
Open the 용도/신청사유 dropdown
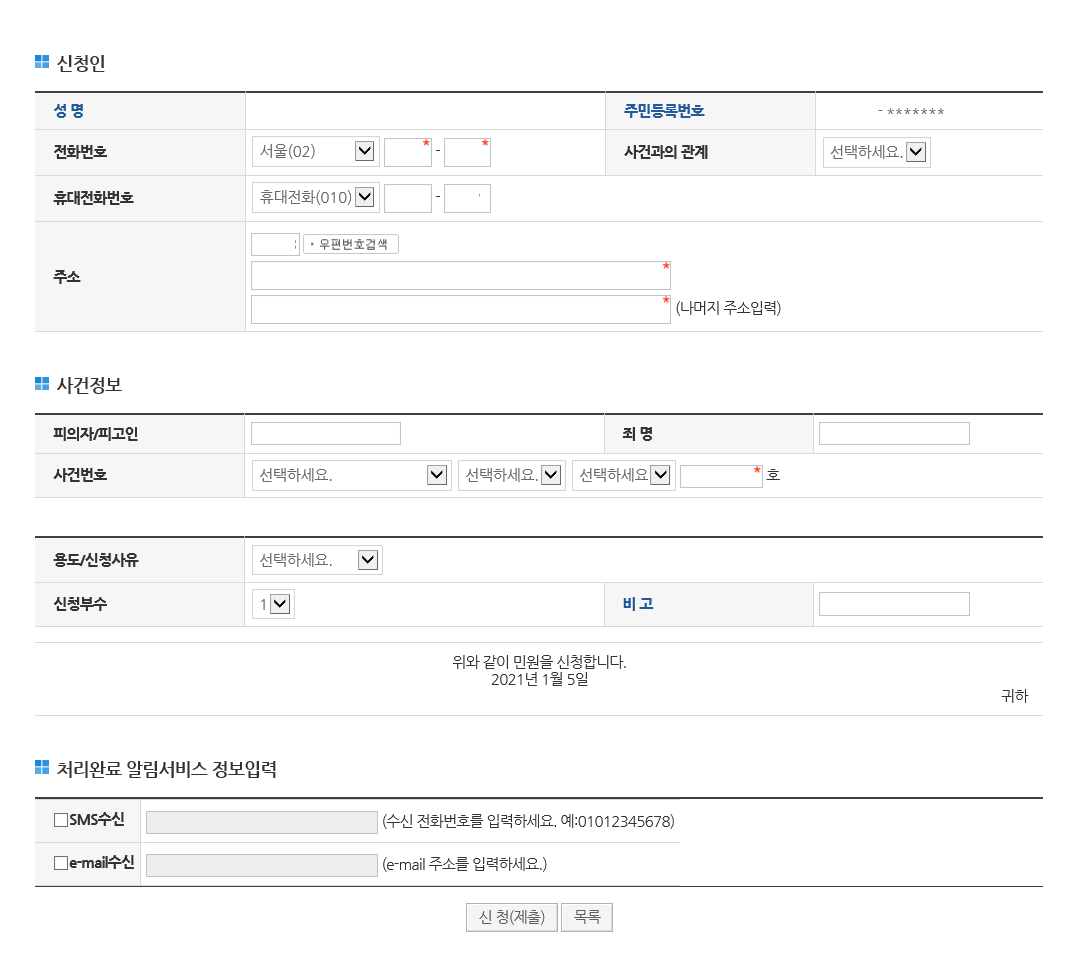coord(317,560)
